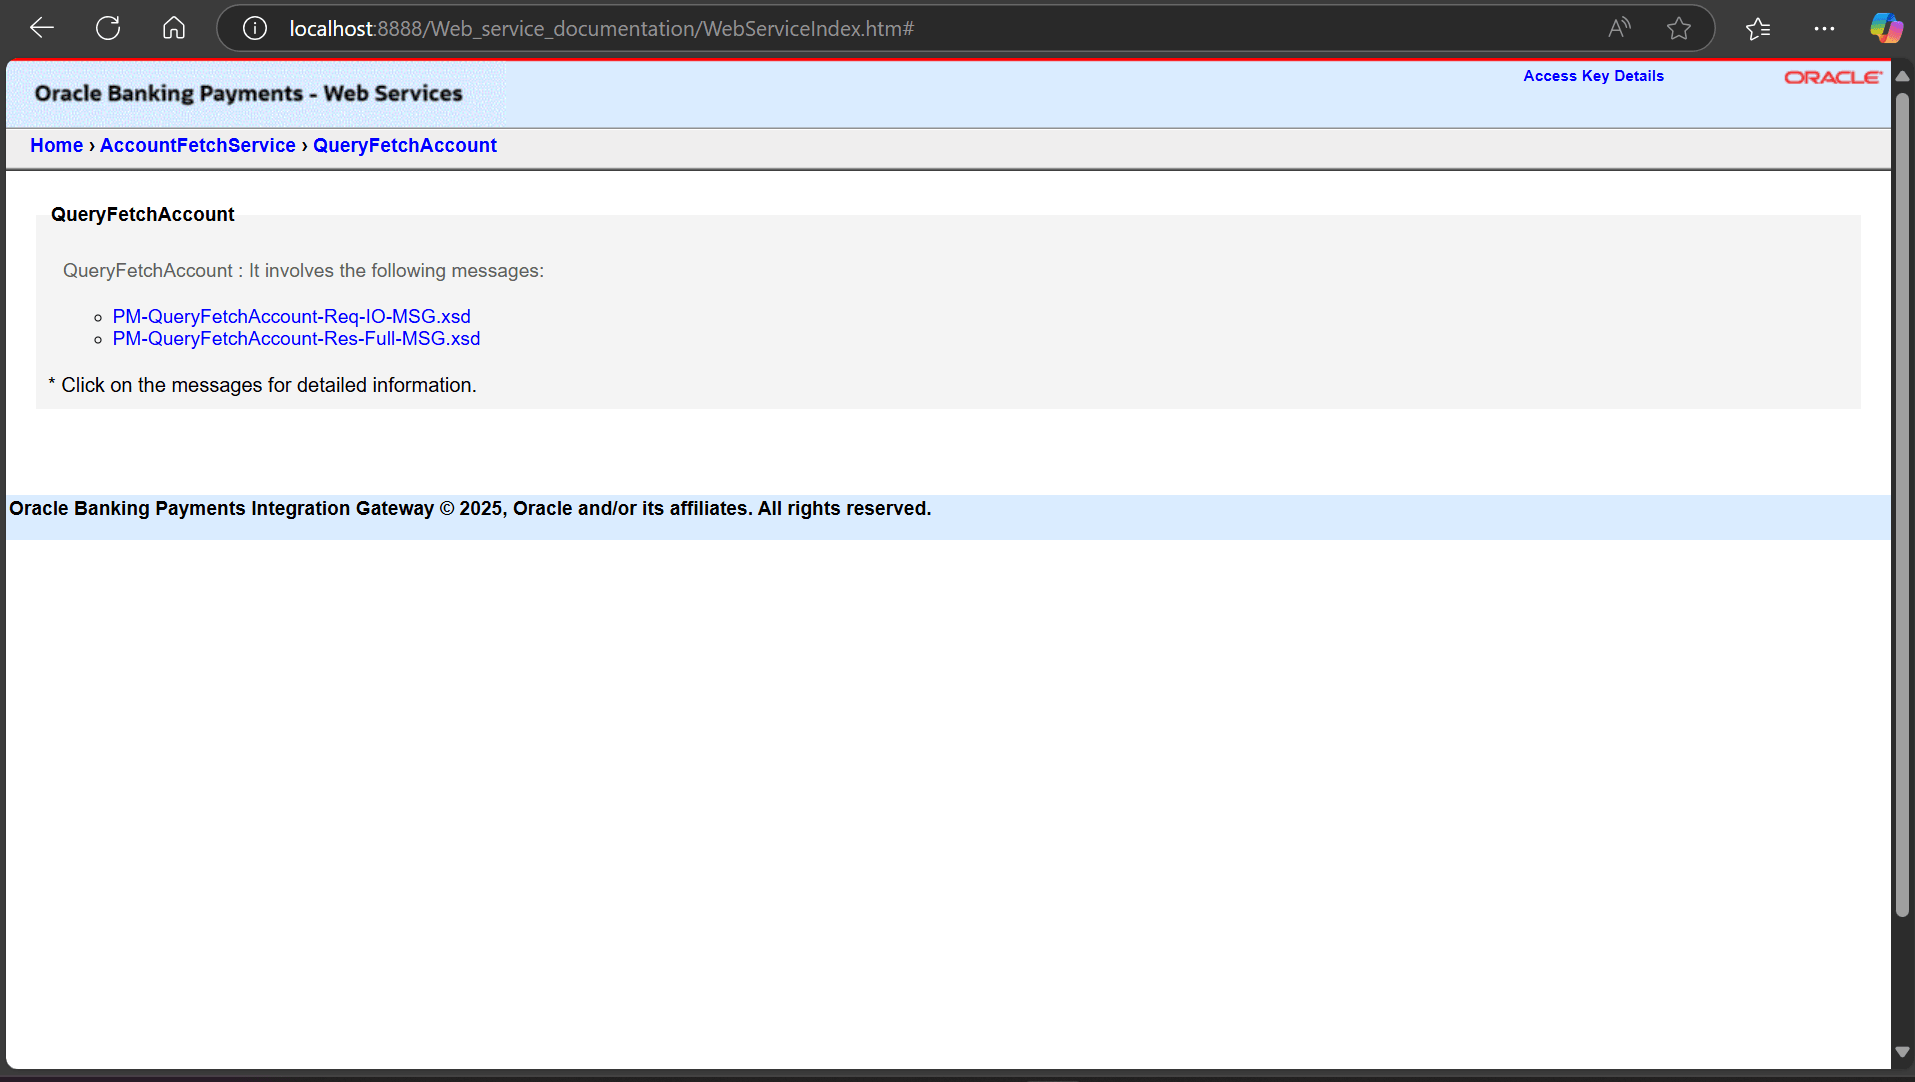
Task: Click scrollbar up arrow
Action: coord(1902,76)
